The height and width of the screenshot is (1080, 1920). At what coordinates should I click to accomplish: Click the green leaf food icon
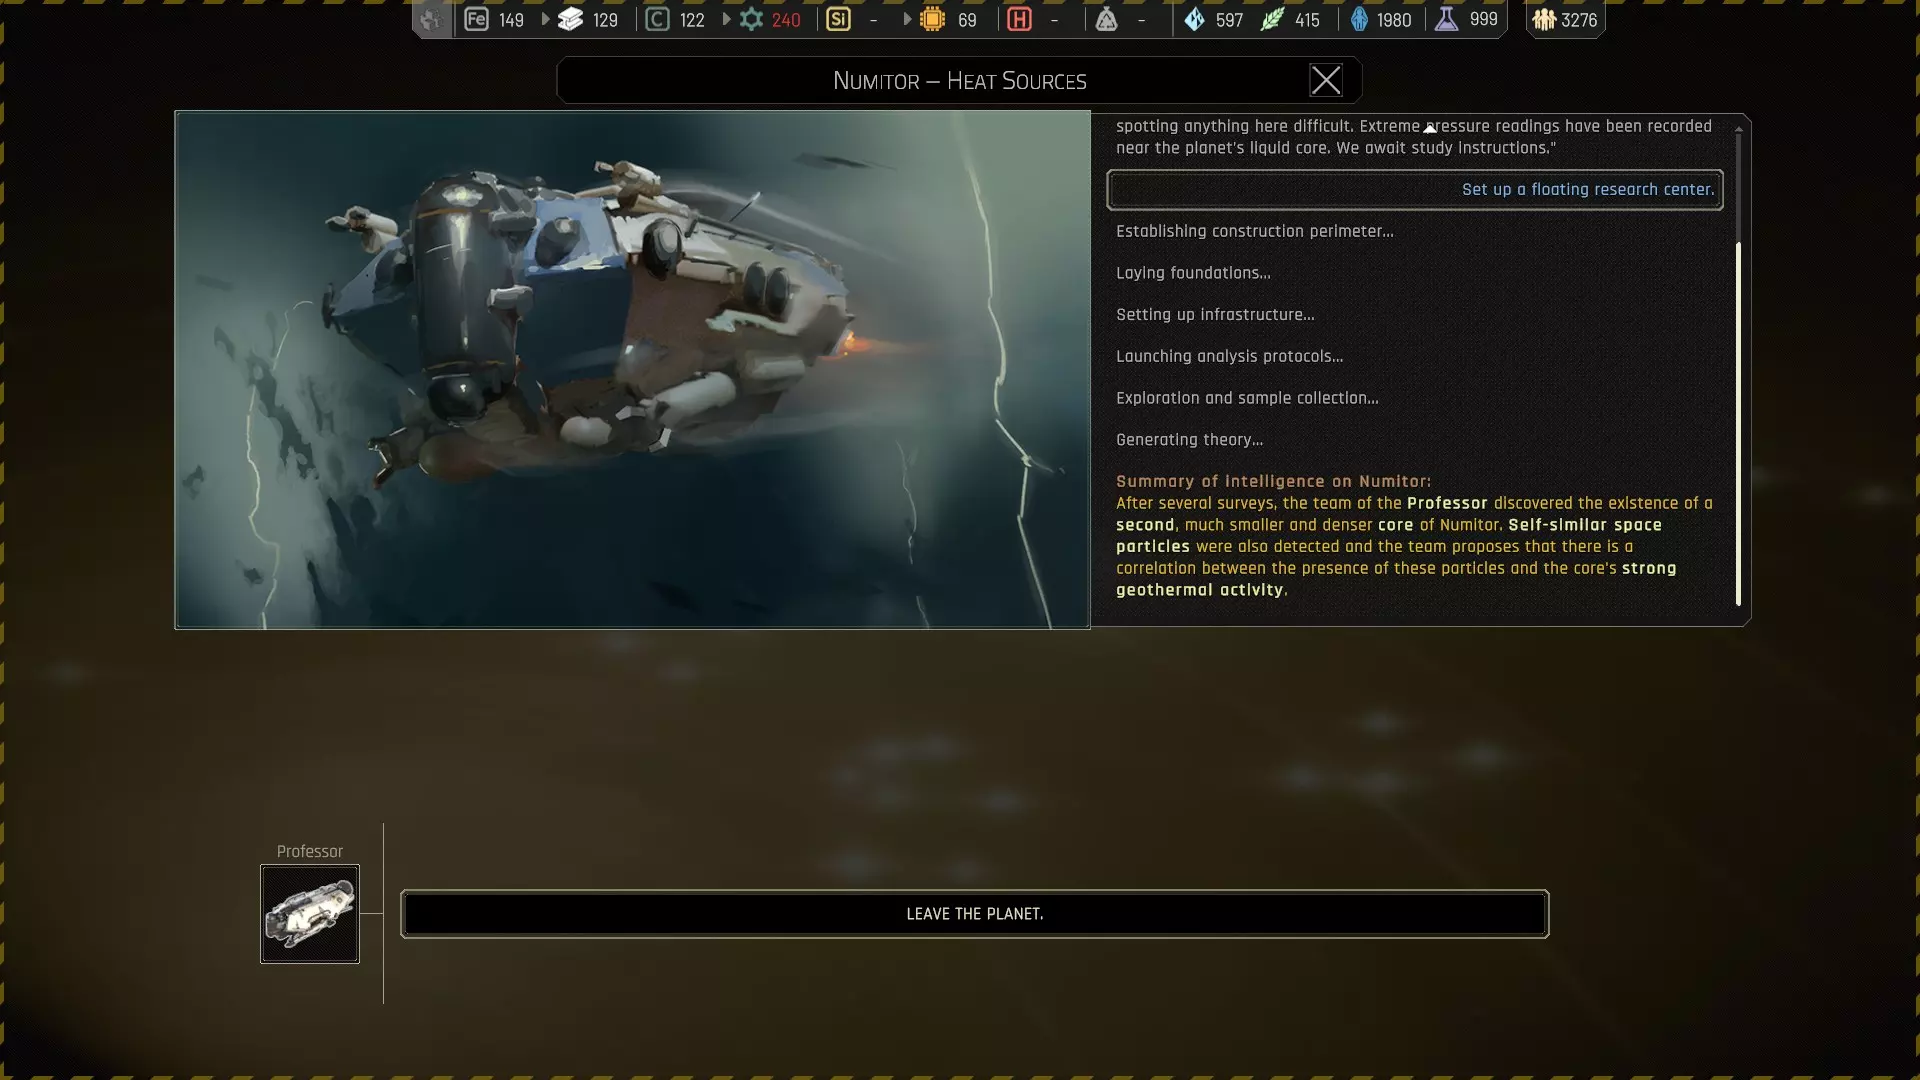1271,19
